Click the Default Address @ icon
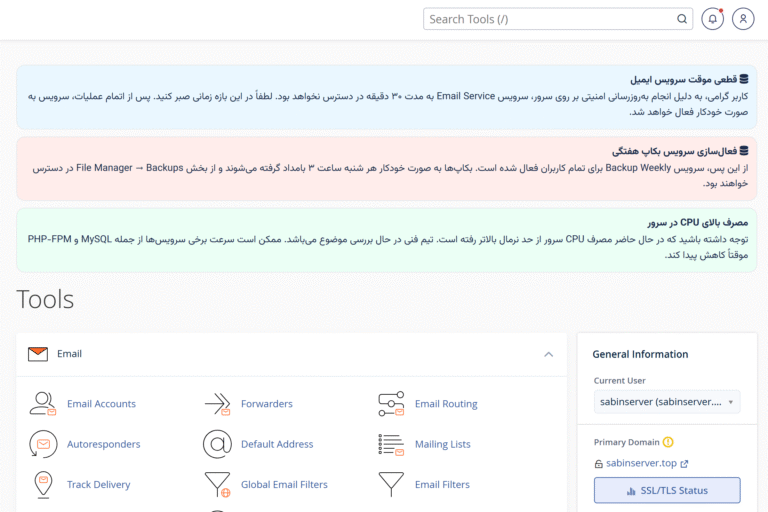This screenshot has width=768, height=512. coord(217,444)
